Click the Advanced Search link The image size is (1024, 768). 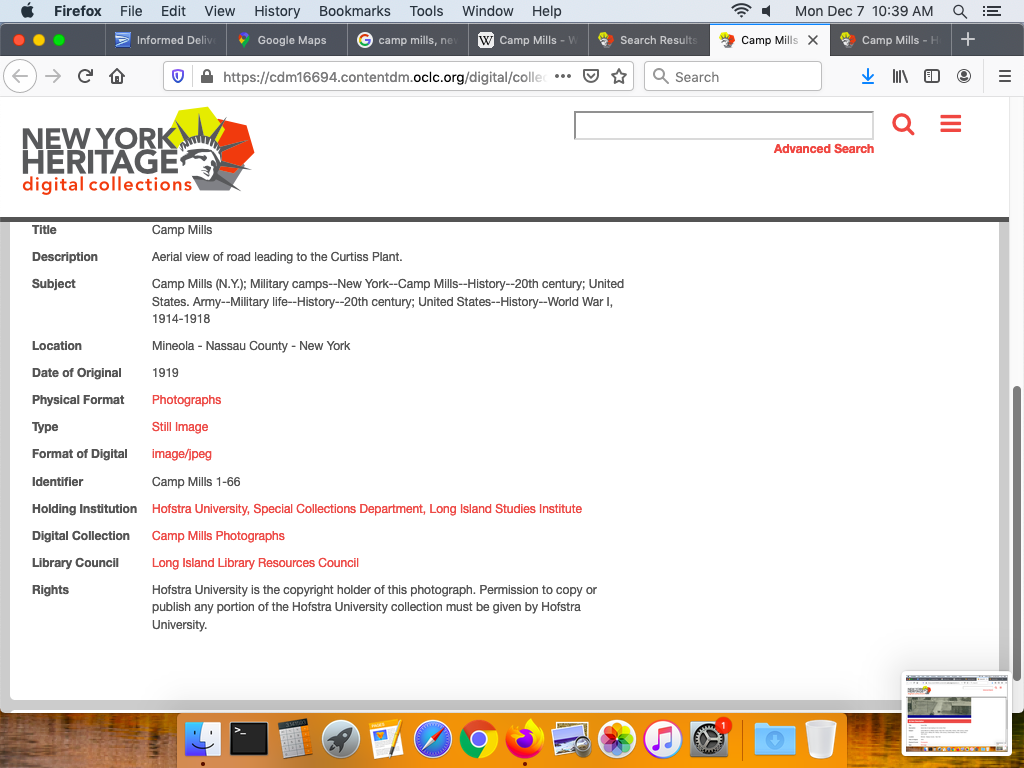pos(823,149)
